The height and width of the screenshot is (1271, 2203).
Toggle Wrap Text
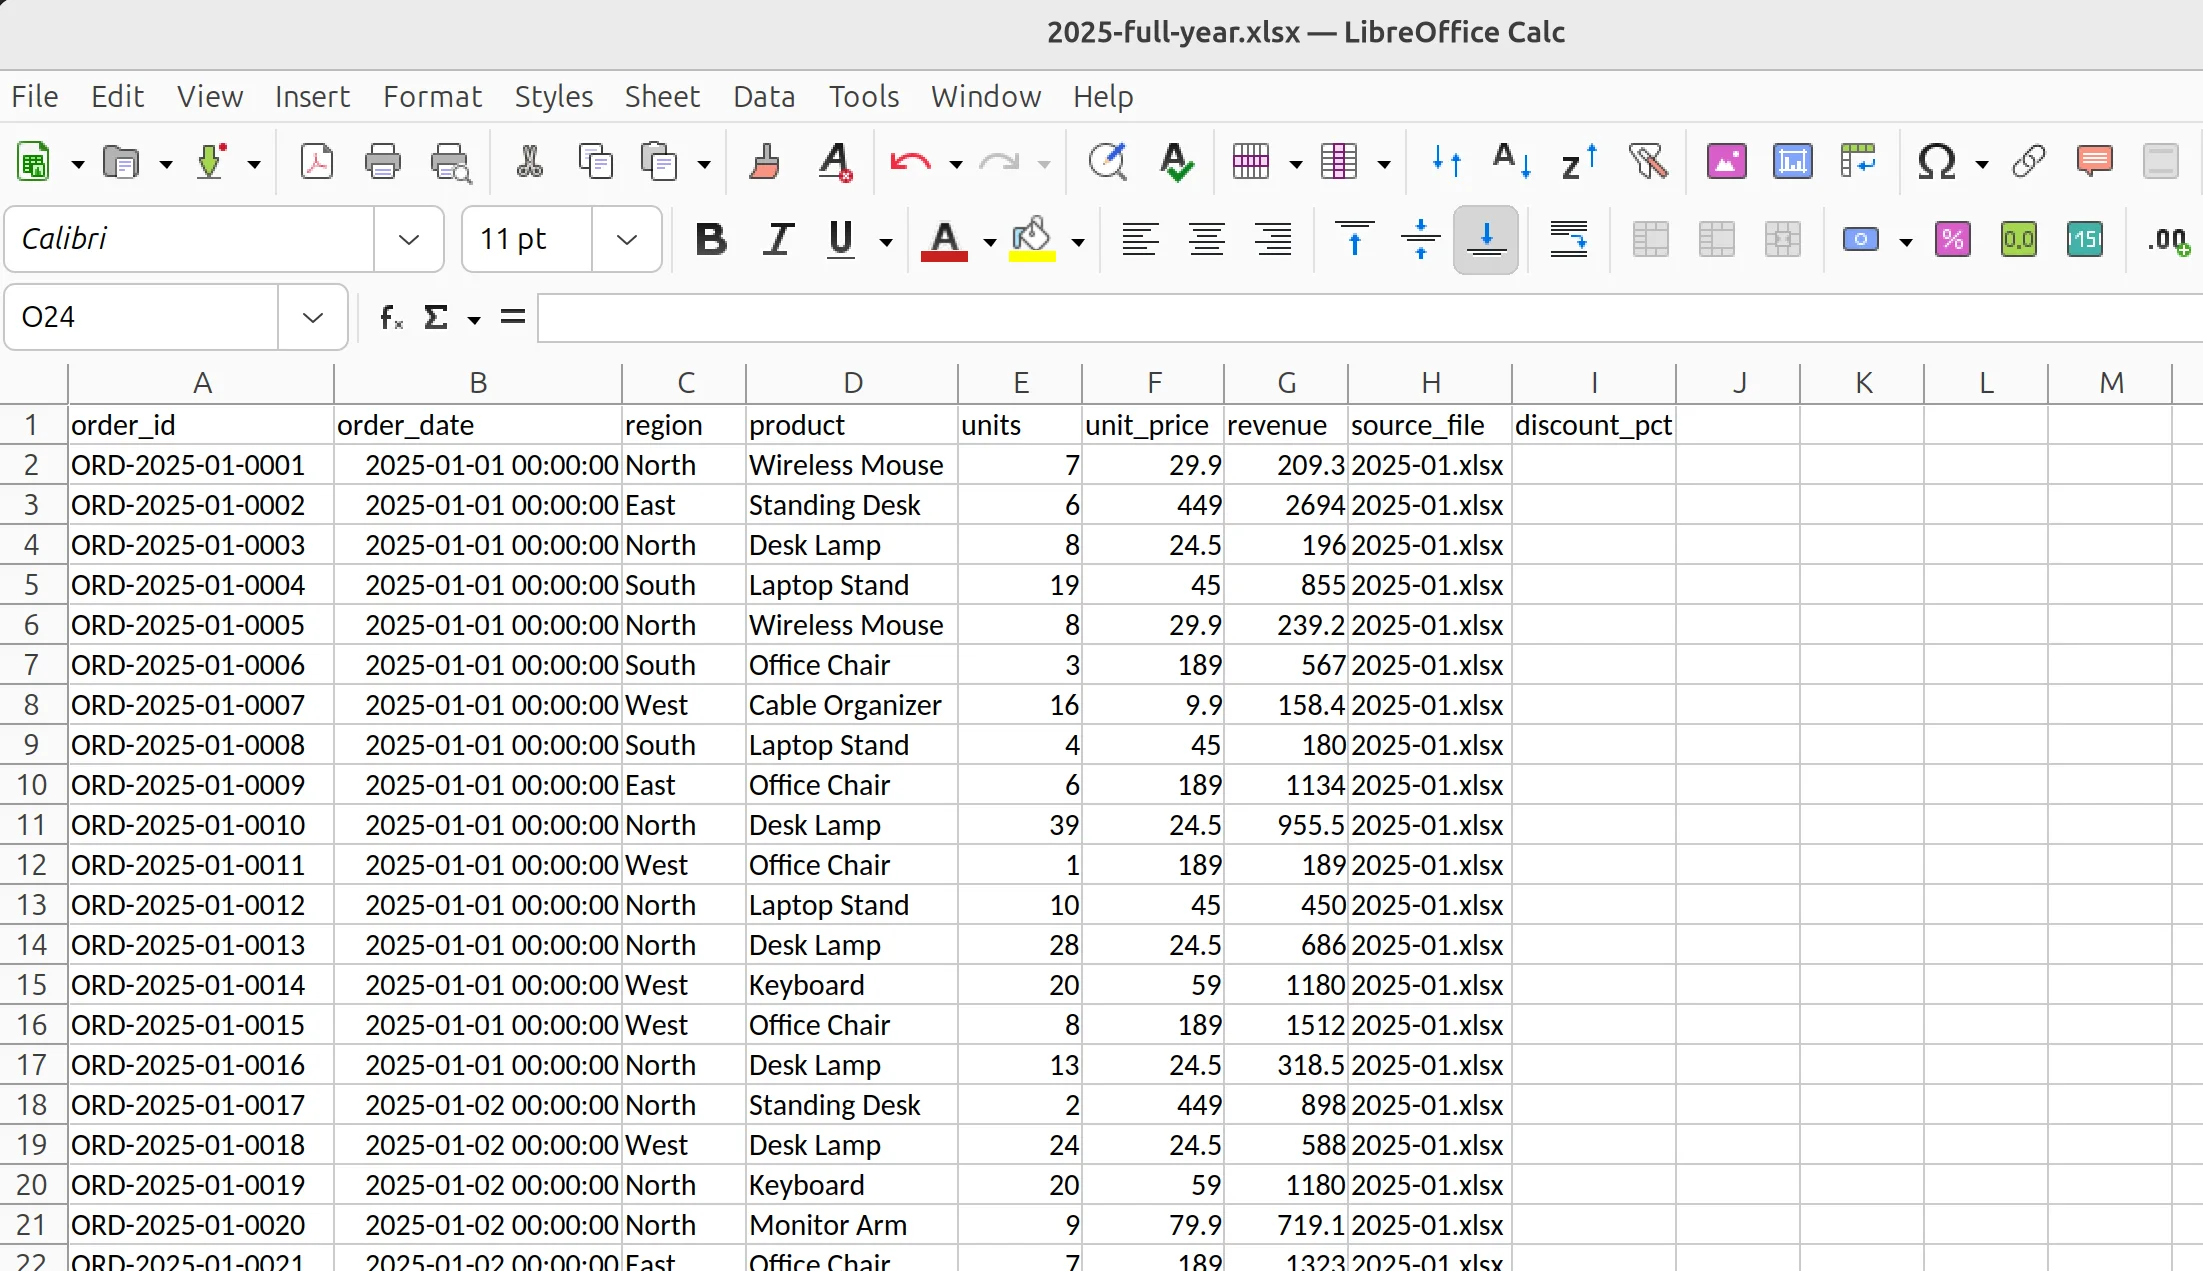pos(1568,239)
